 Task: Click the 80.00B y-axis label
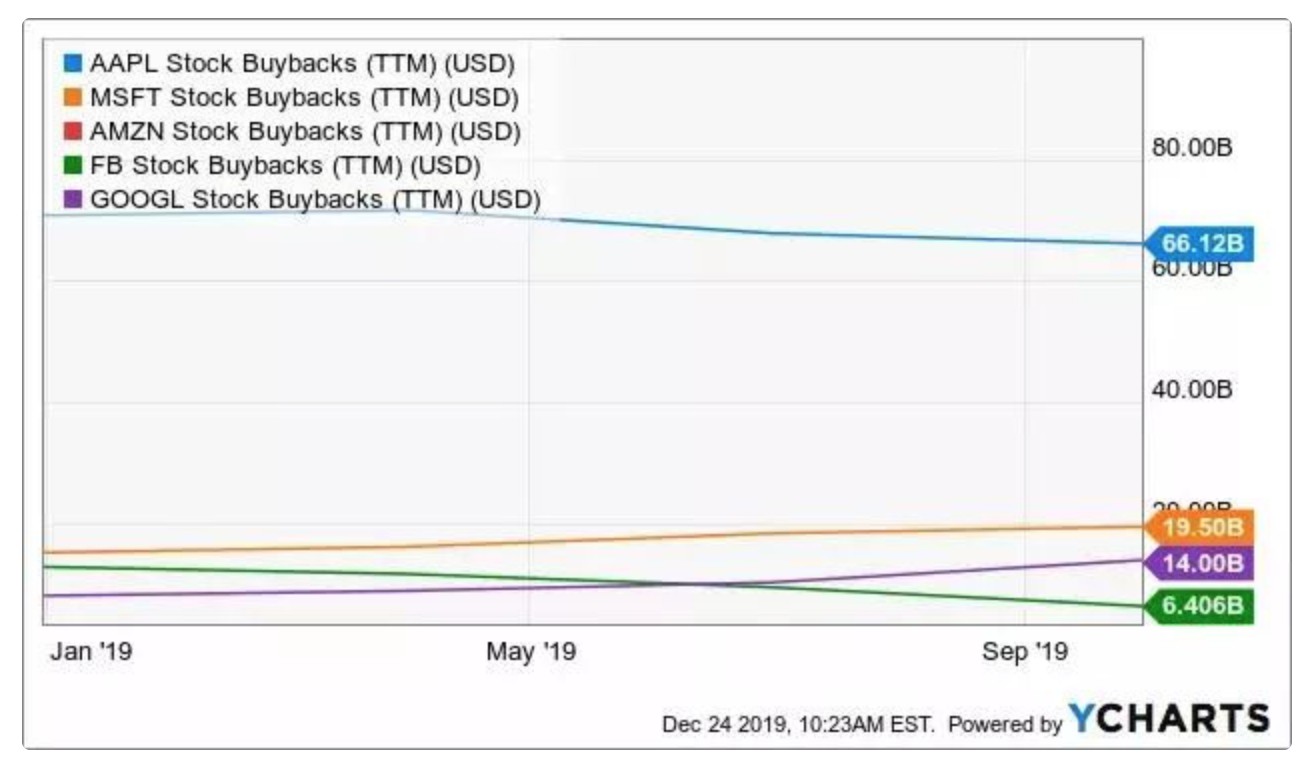click(x=1193, y=148)
